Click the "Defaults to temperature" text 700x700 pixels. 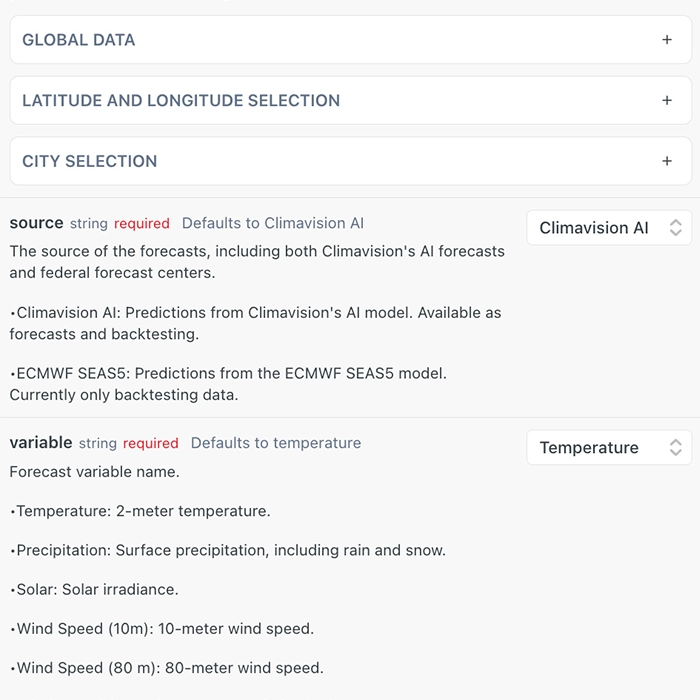(276, 444)
